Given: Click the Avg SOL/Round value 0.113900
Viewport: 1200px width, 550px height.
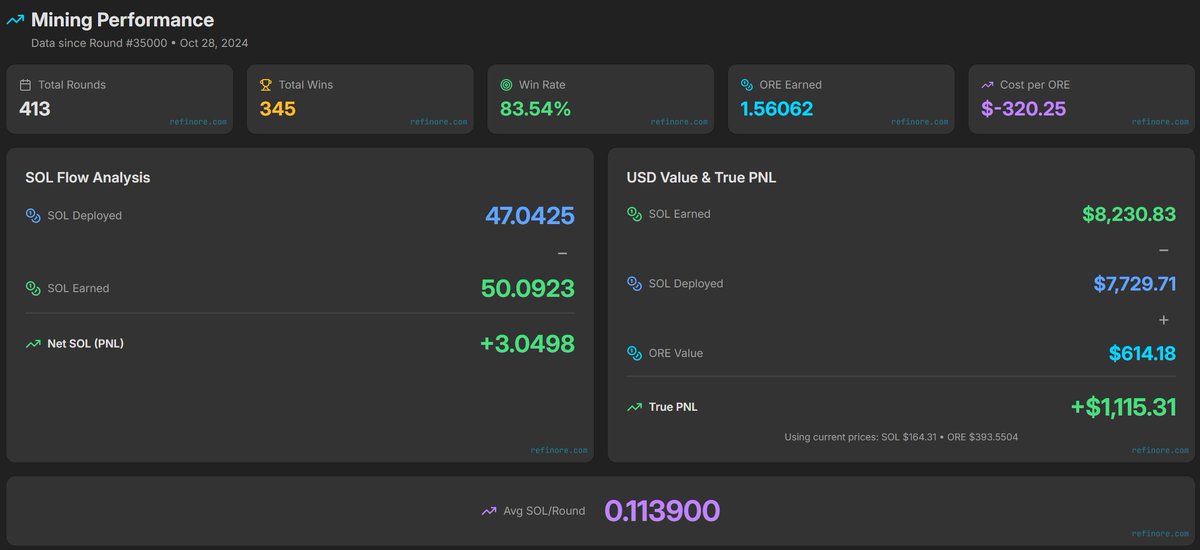Looking at the screenshot, I should tap(662, 511).
